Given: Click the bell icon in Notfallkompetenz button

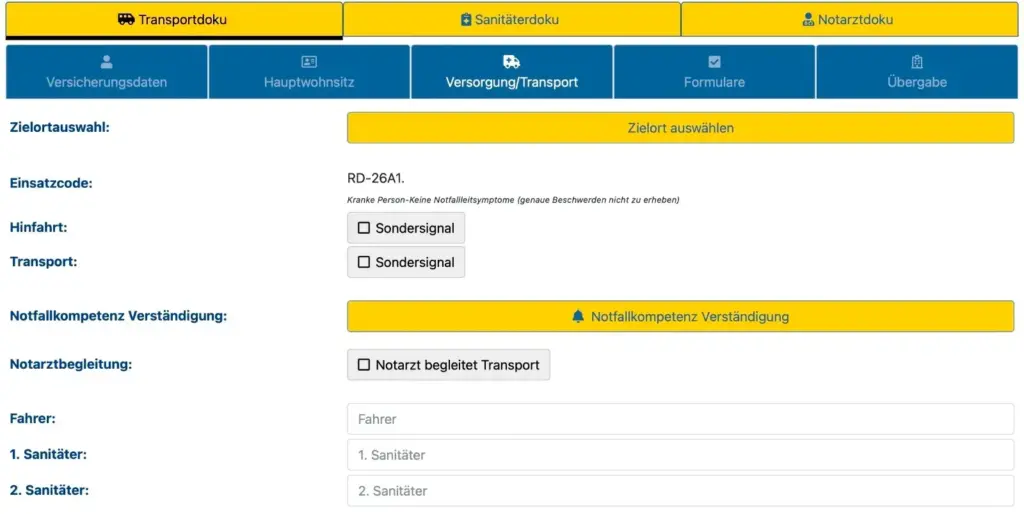Looking at the screenshot, I should tap(578, 316).
